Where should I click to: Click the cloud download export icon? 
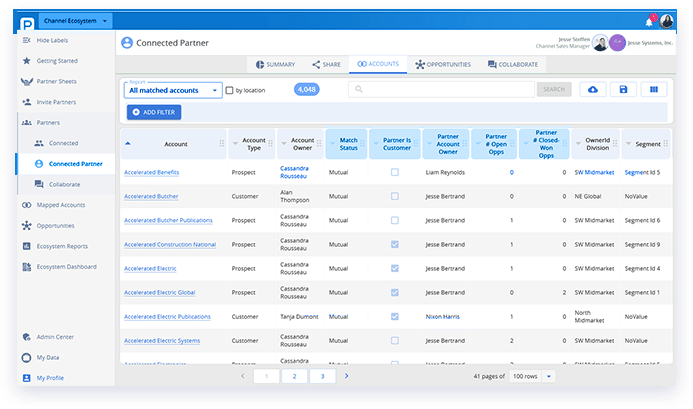[593, 89]
